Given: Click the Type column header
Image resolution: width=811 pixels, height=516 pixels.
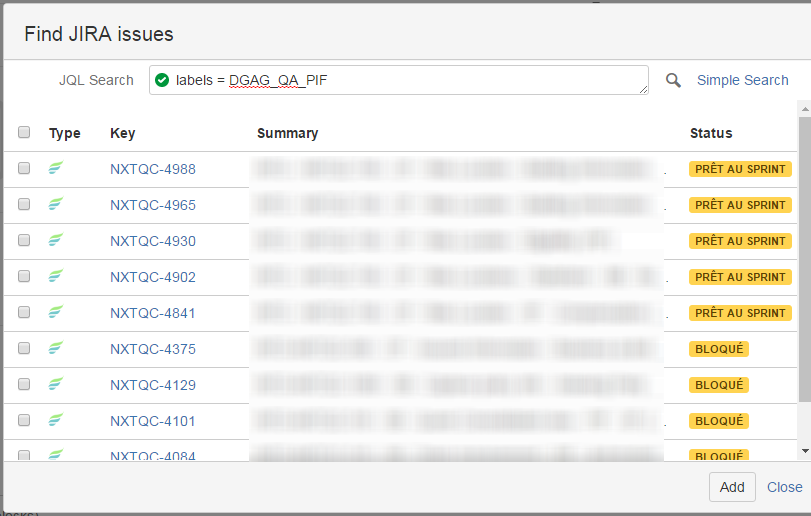Looking at the screenshot, I should coord(65,133).
